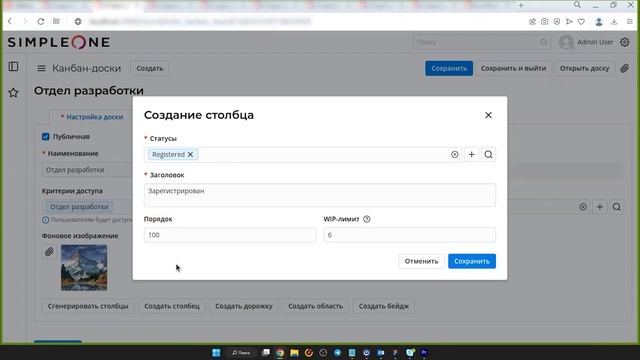The image size is (640, 360).
Task: Open the browser start page grid icon
Action: (56, 21)
